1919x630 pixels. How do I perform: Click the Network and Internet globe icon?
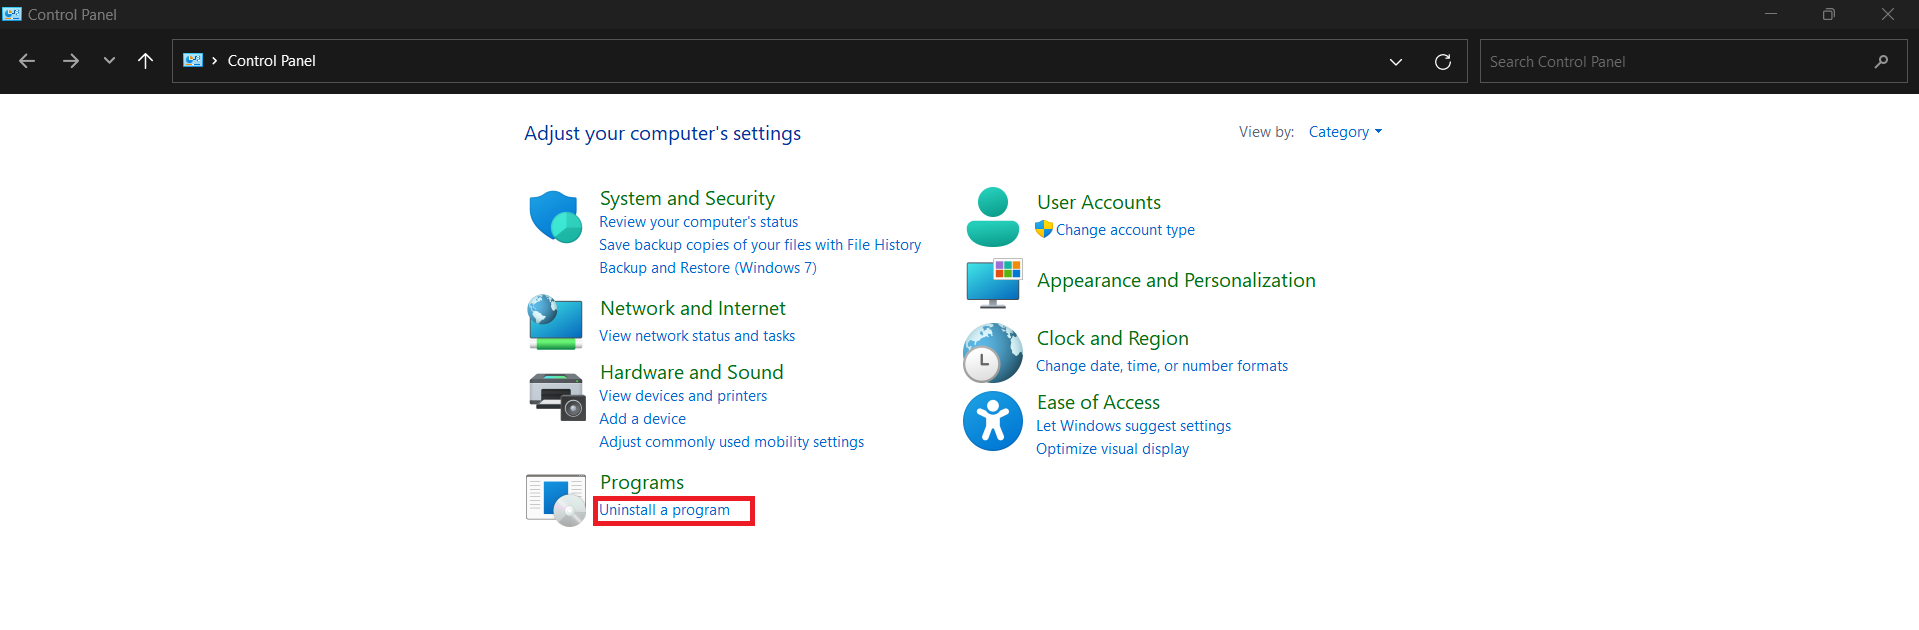click(555, 322)
